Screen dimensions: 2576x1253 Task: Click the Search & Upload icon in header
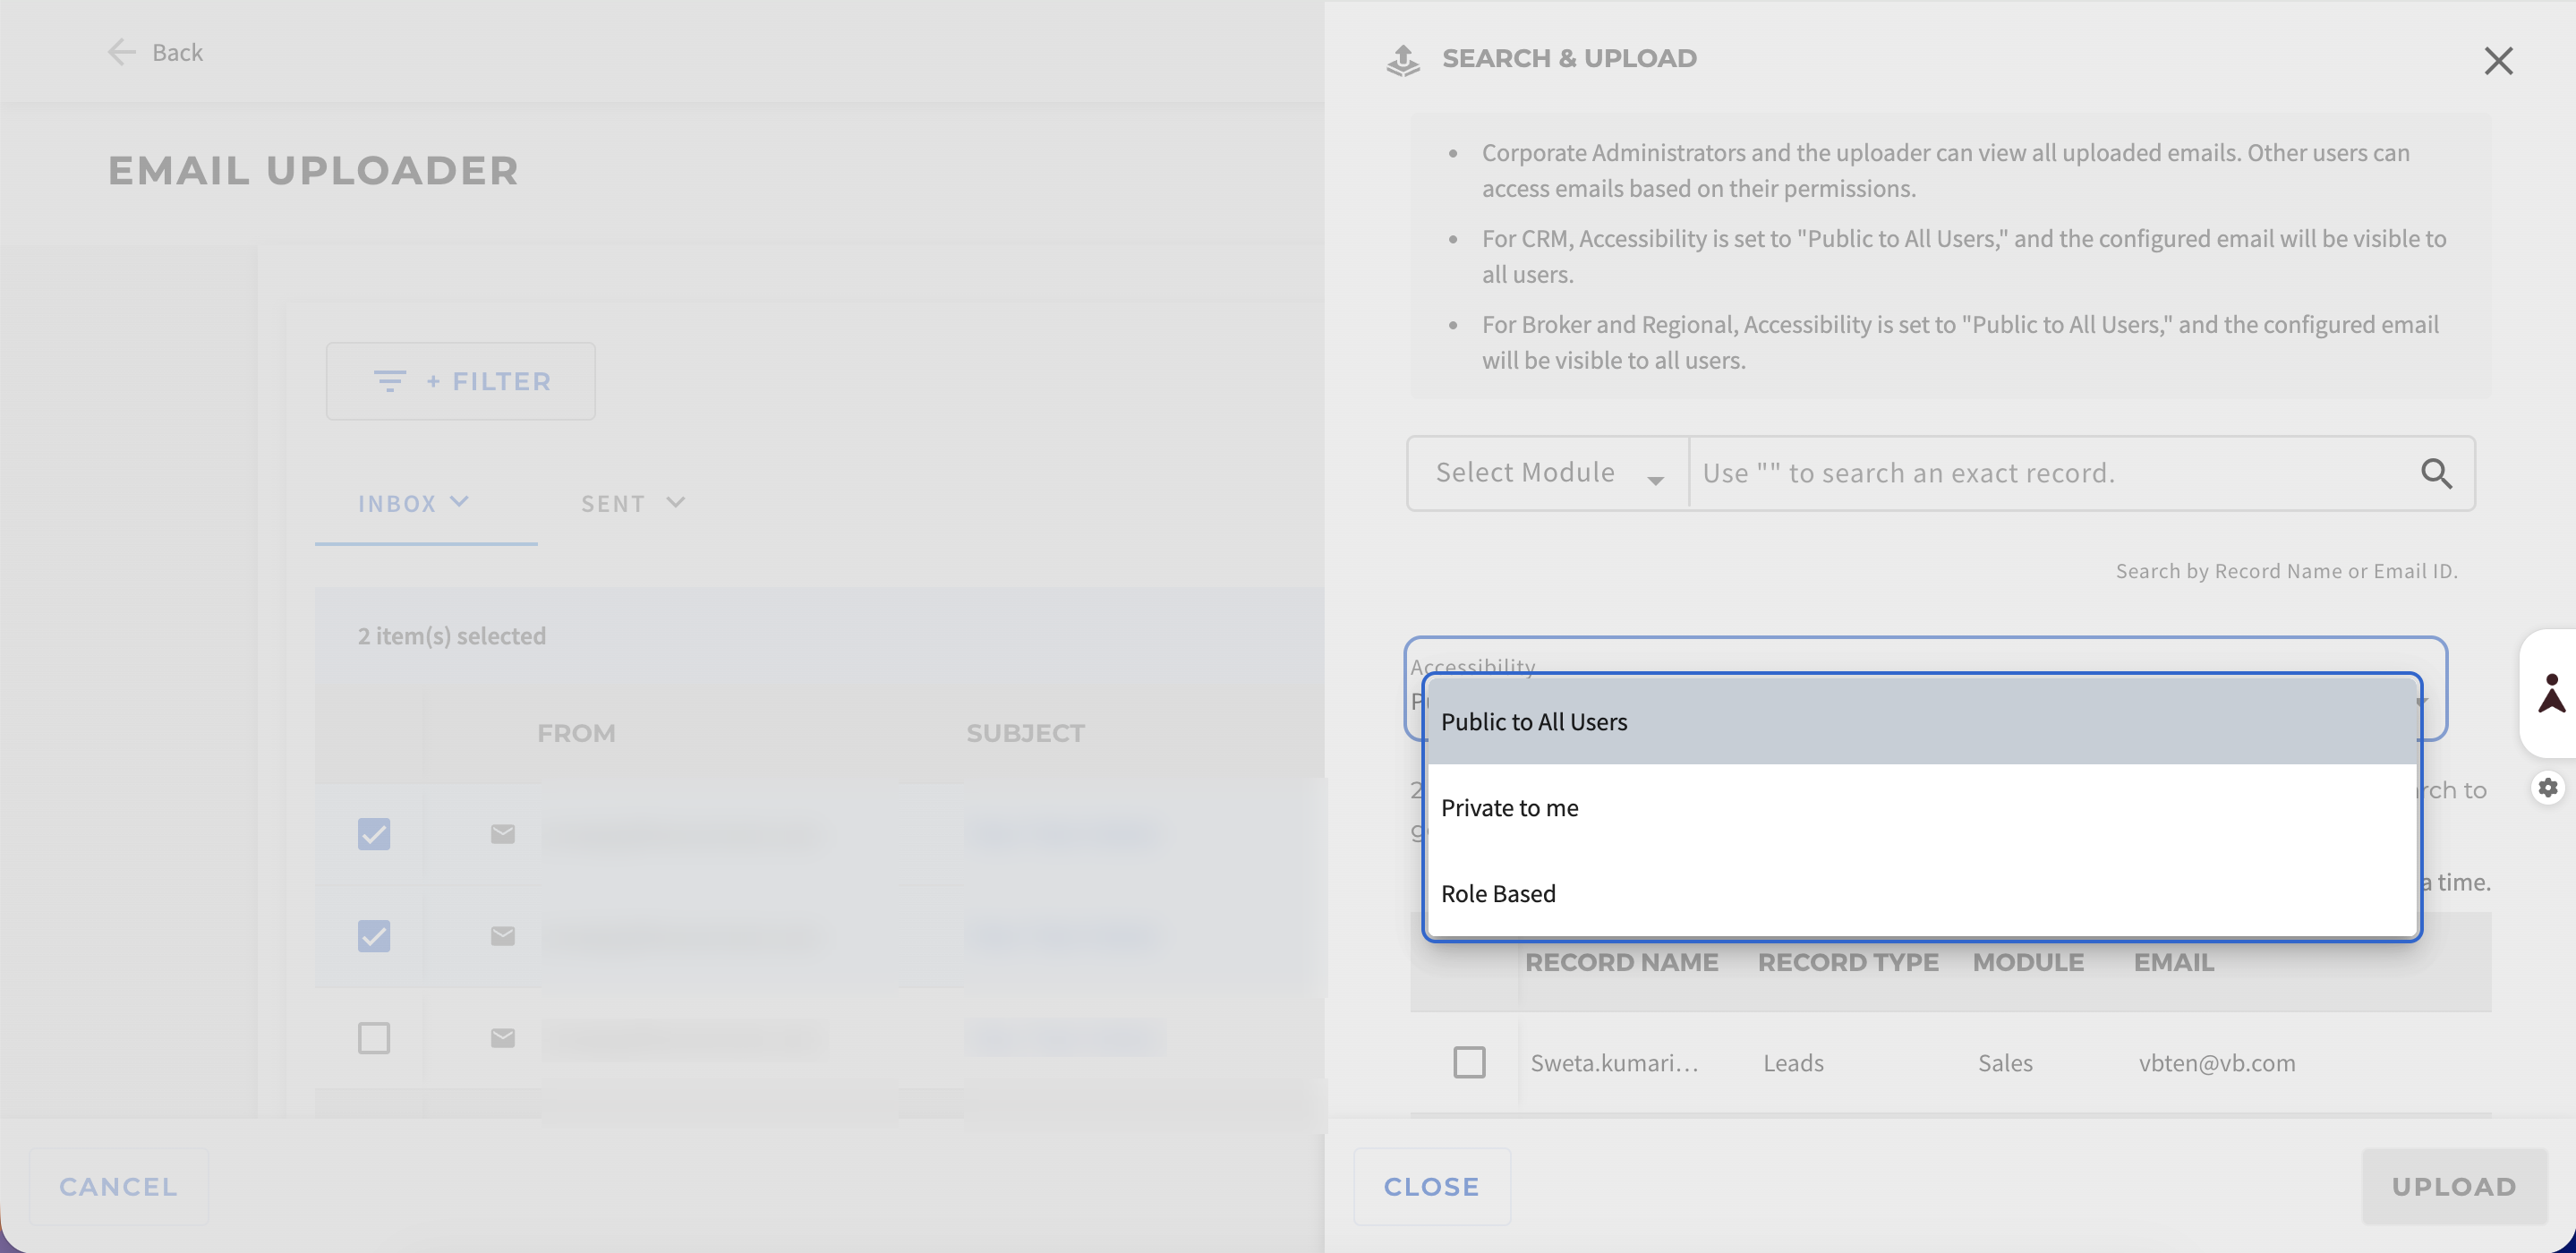click(1402, 60)
